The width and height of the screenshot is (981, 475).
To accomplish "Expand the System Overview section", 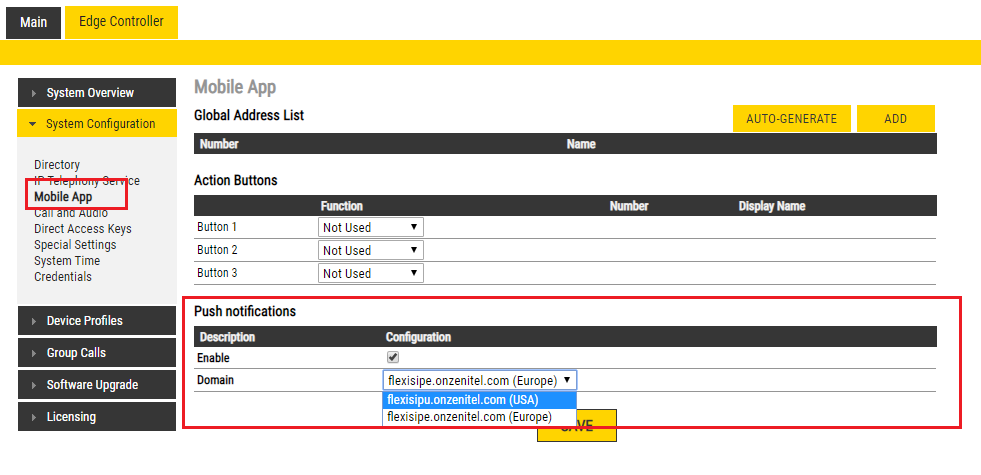I will pos(97,93).
